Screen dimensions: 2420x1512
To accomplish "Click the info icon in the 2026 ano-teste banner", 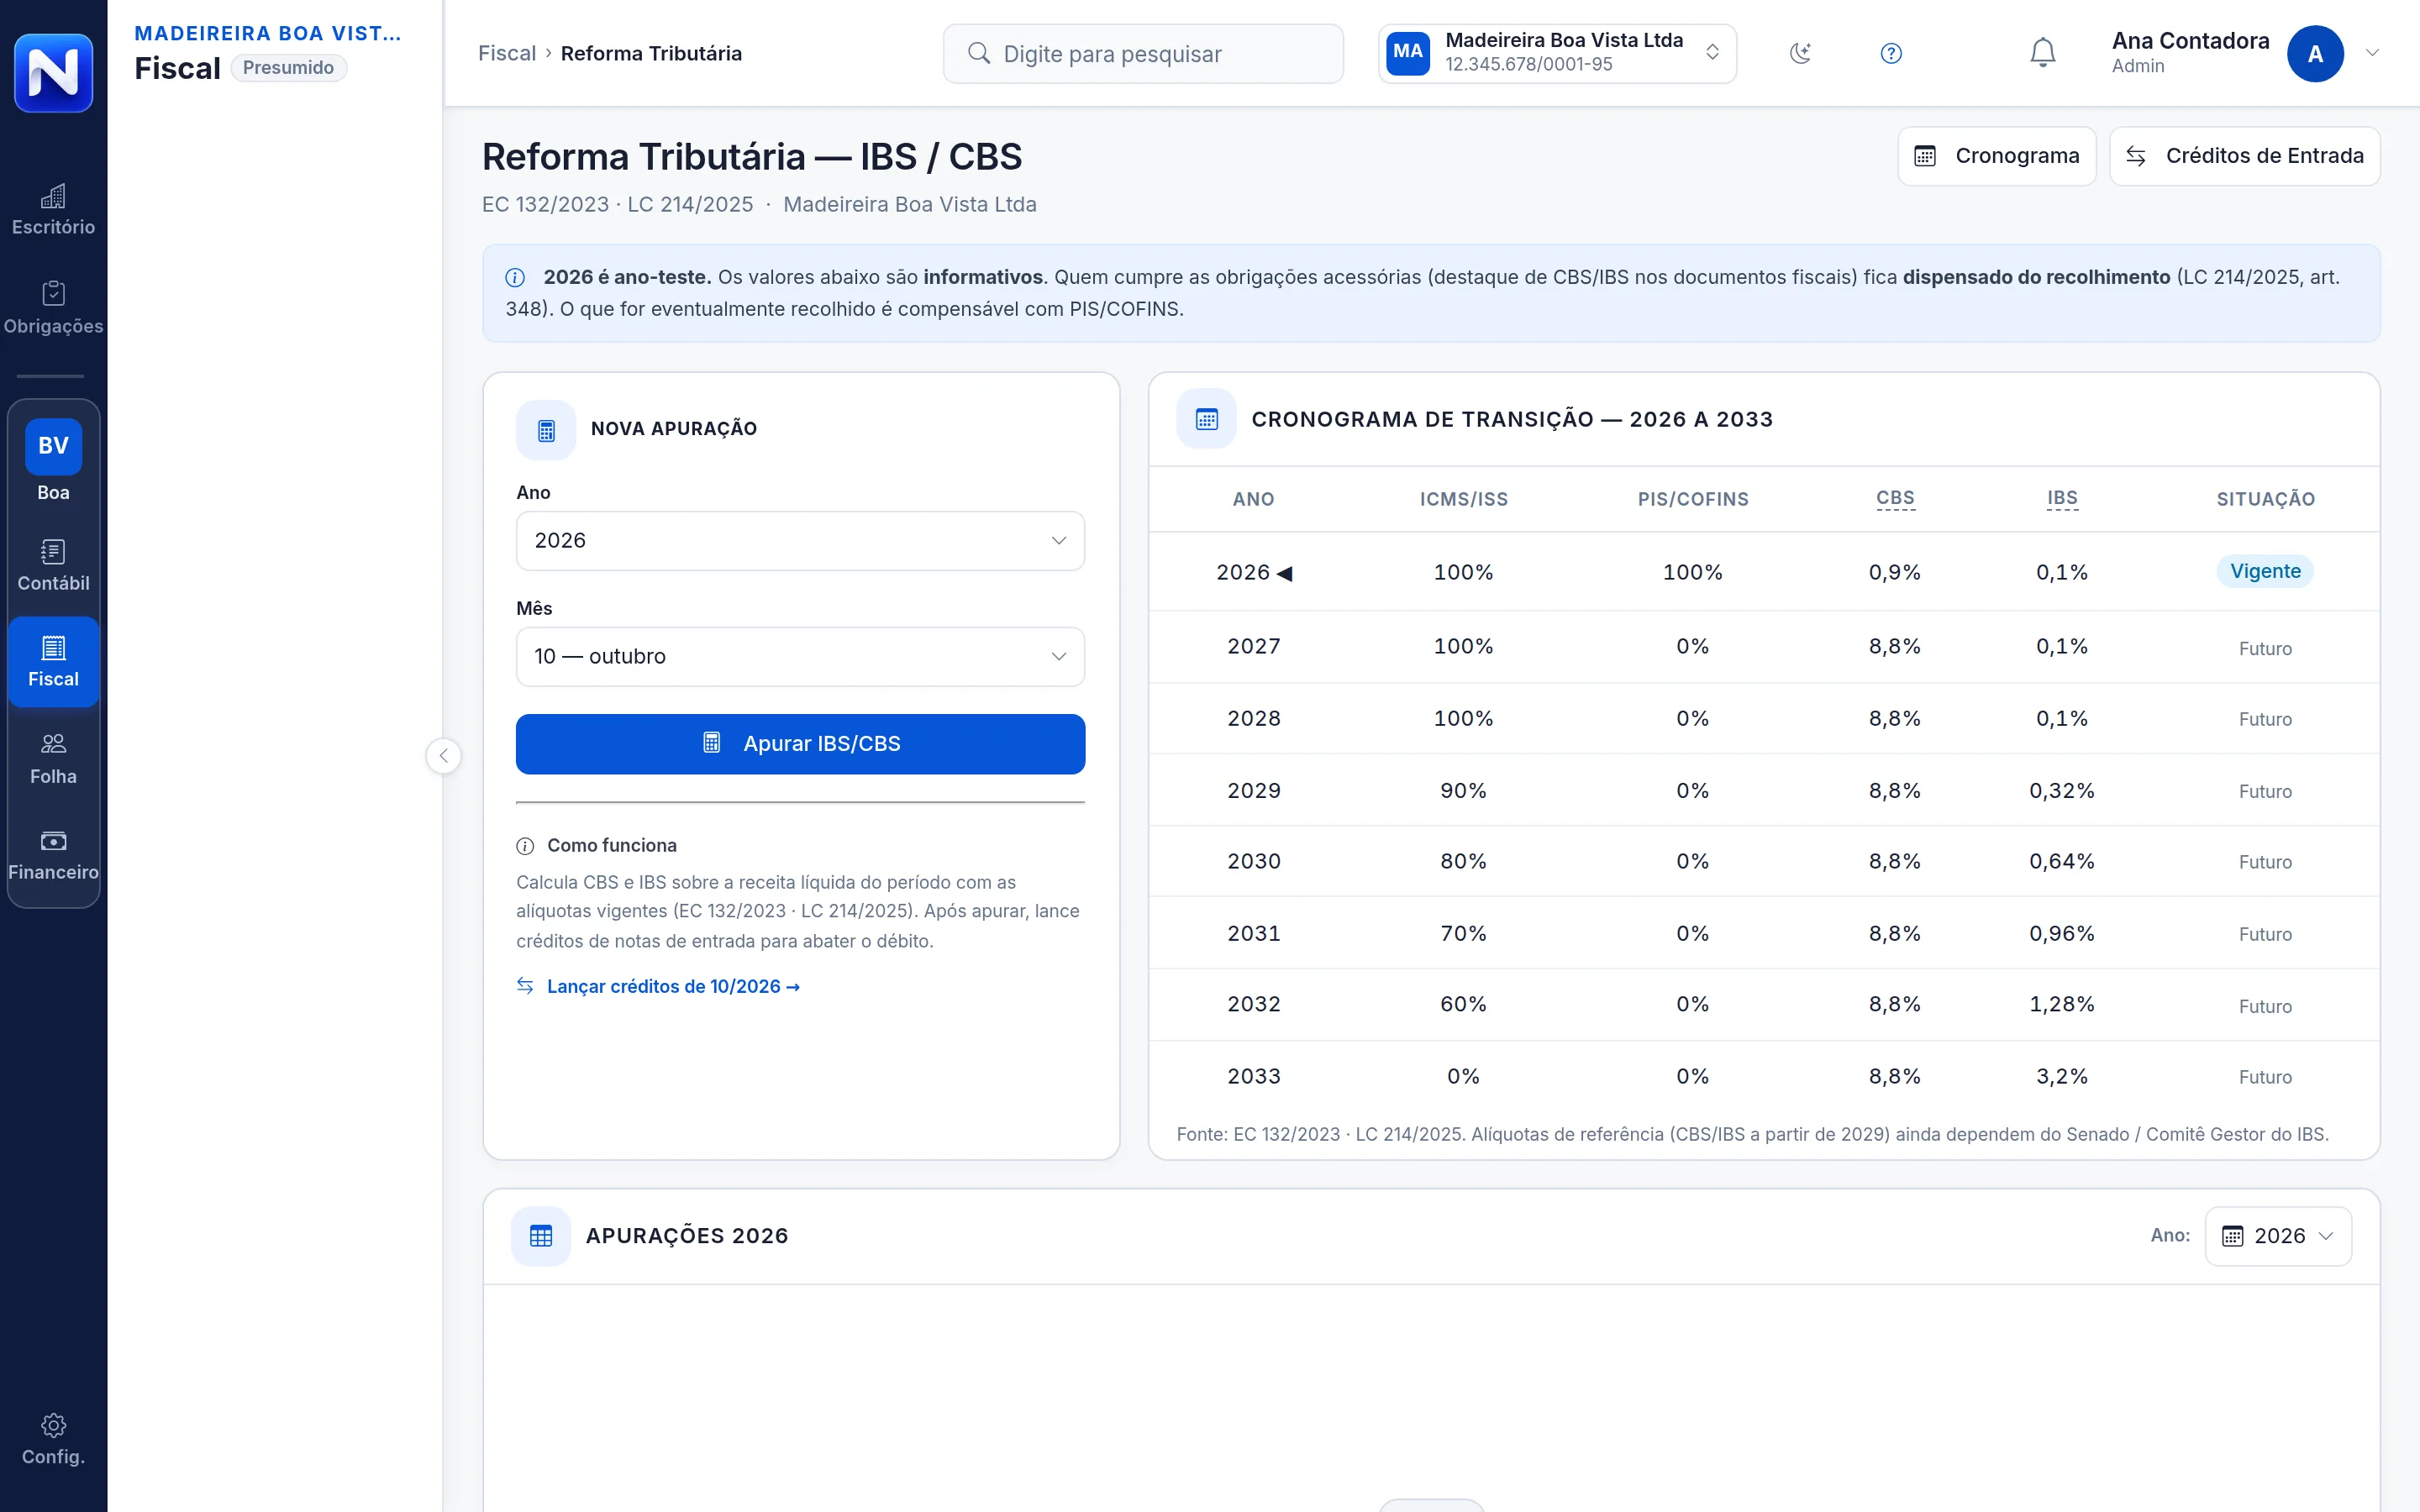I will coord(515,277).
